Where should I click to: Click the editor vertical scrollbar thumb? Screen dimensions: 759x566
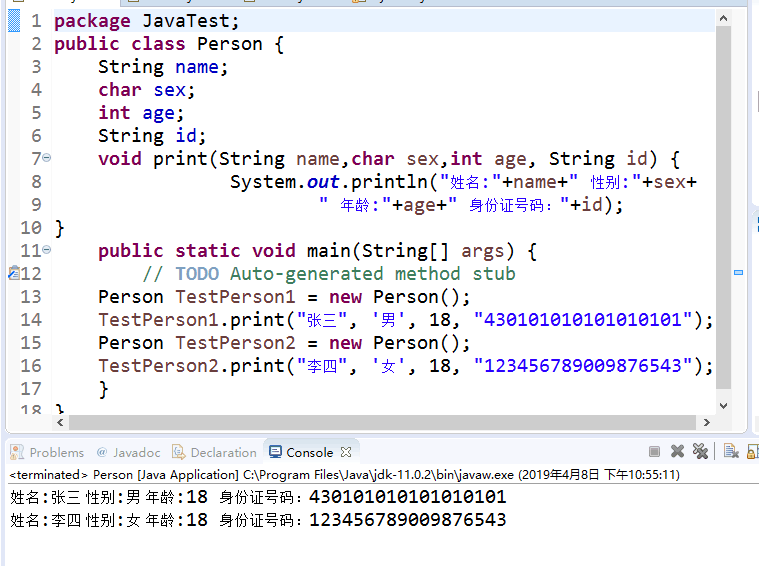click(x=723, y=207)
